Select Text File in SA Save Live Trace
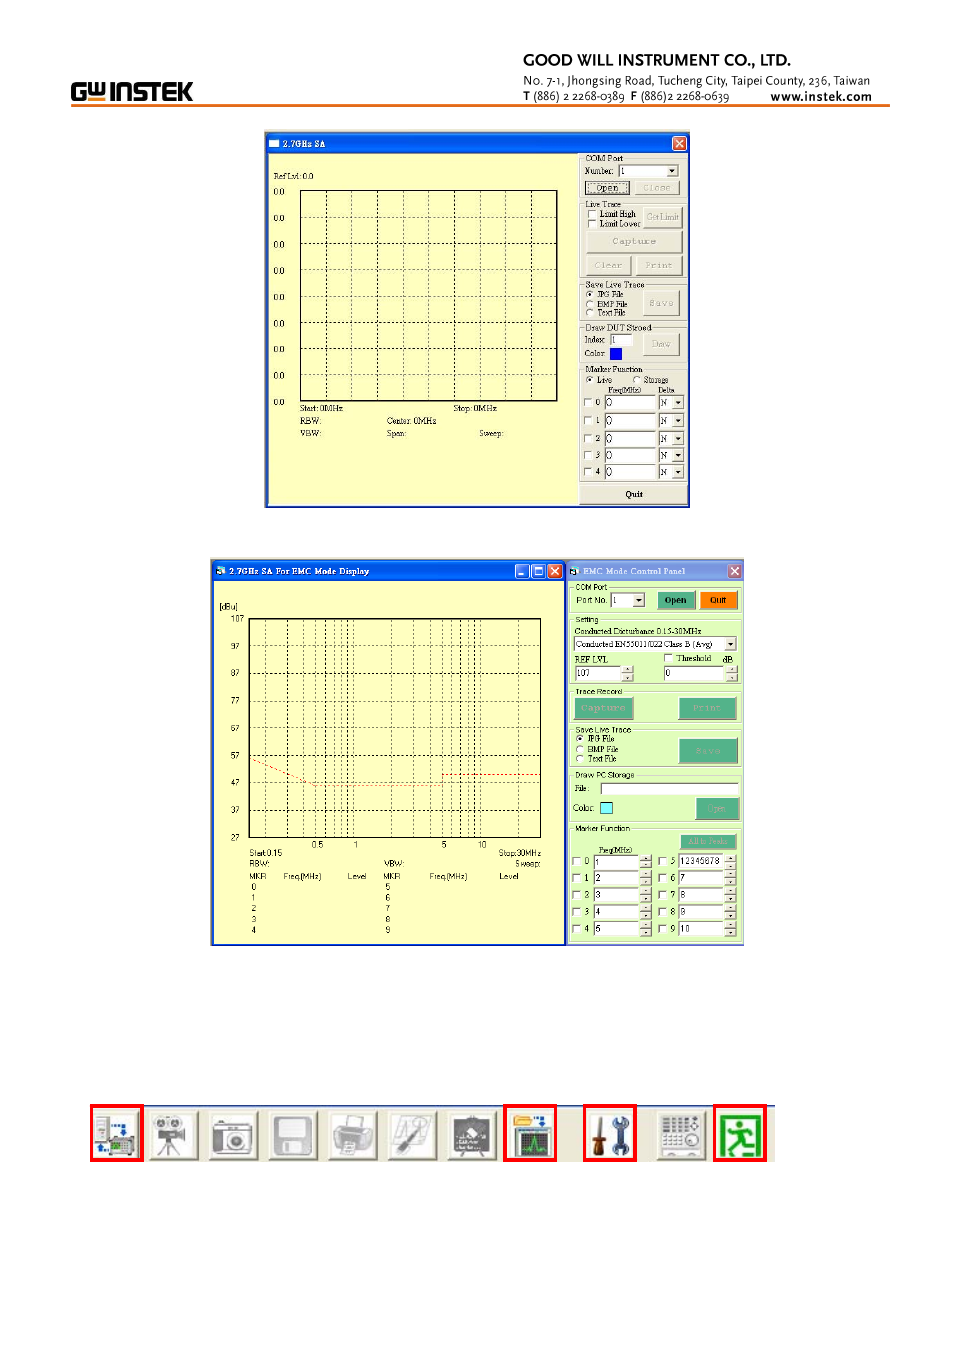The image size is (954, 1350). tap(590, 313)
